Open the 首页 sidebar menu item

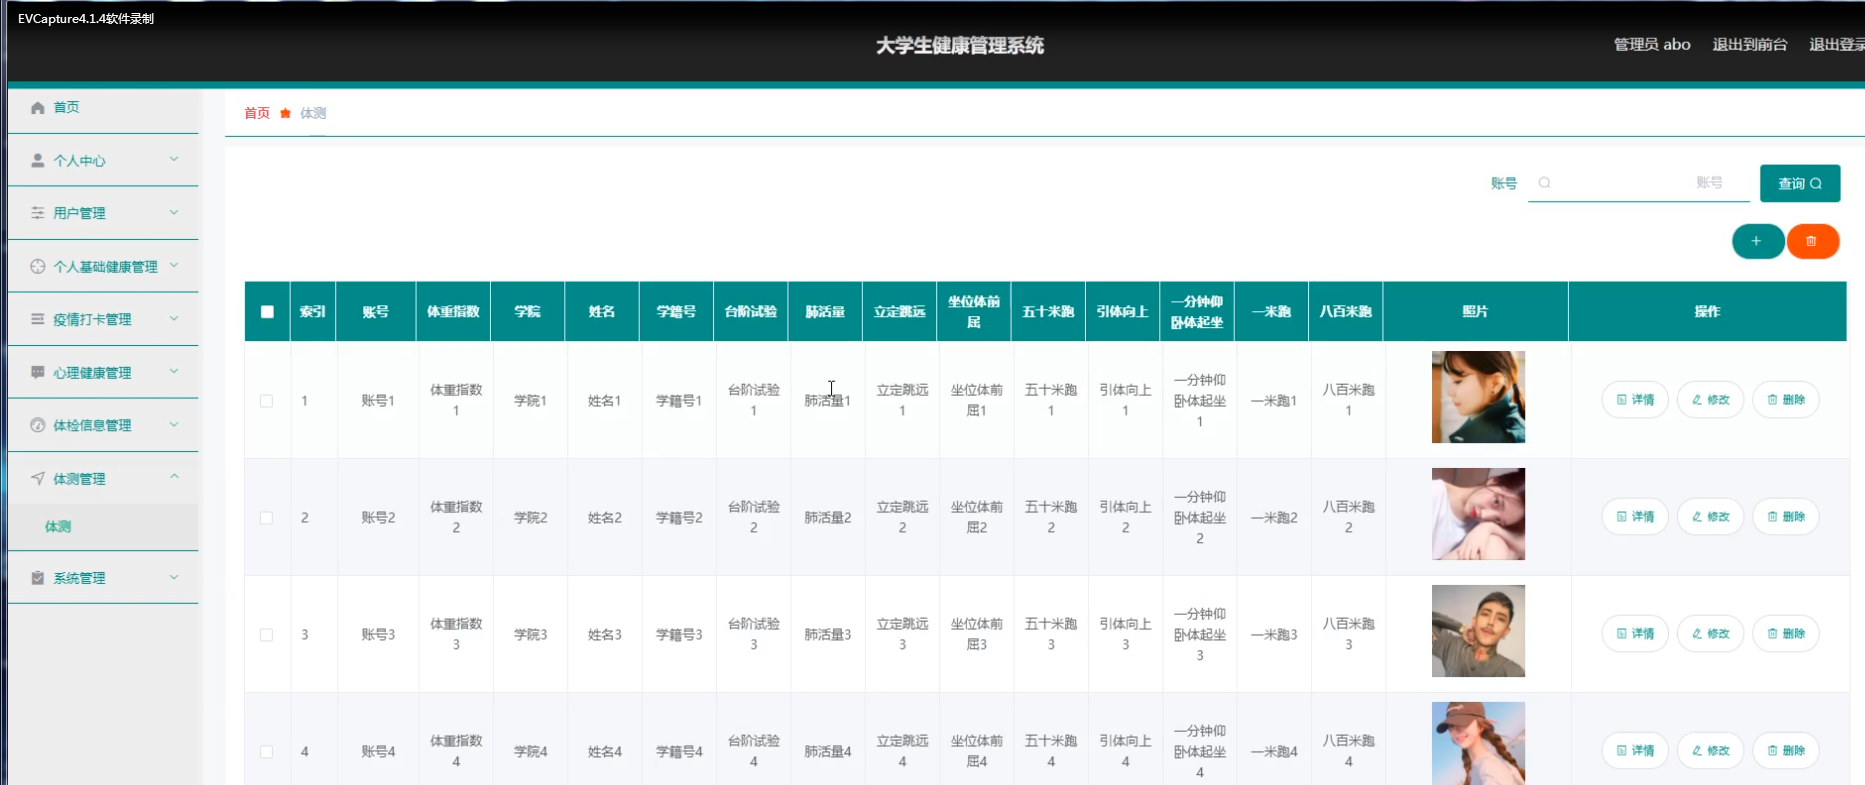tap(103, 107)
